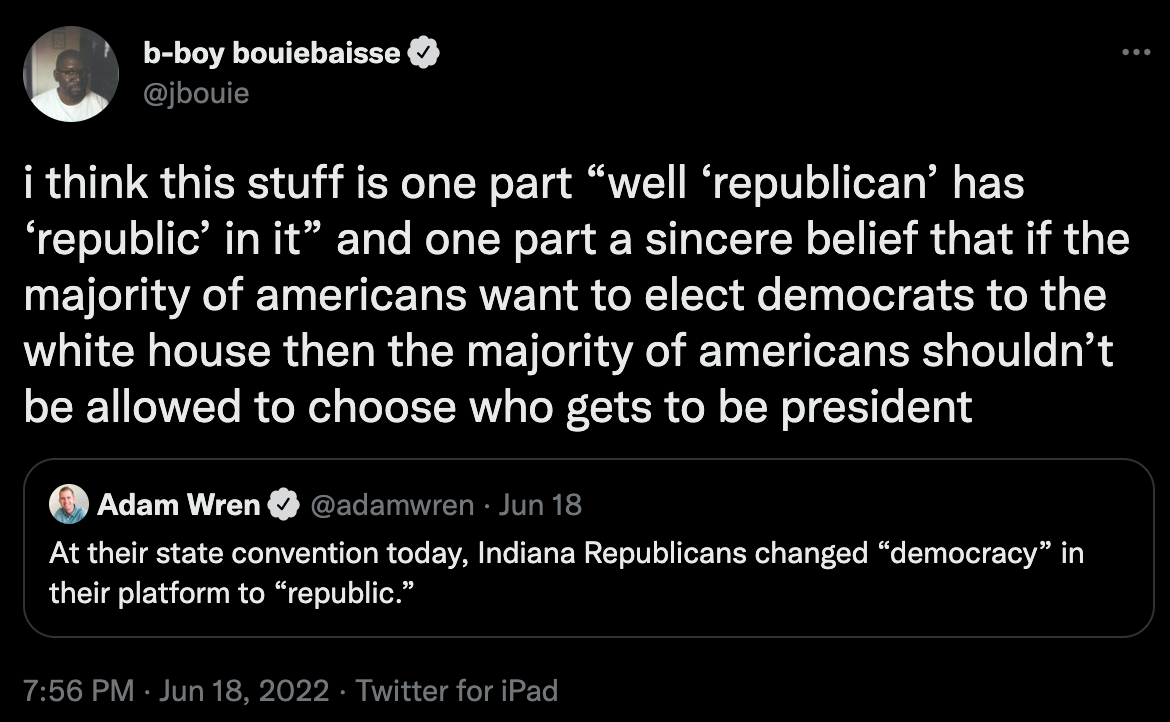1170x722 pixels.
Task: Click the verified badge beside Adam Wren
Action: pyautogui.click(x=284, y=505)
